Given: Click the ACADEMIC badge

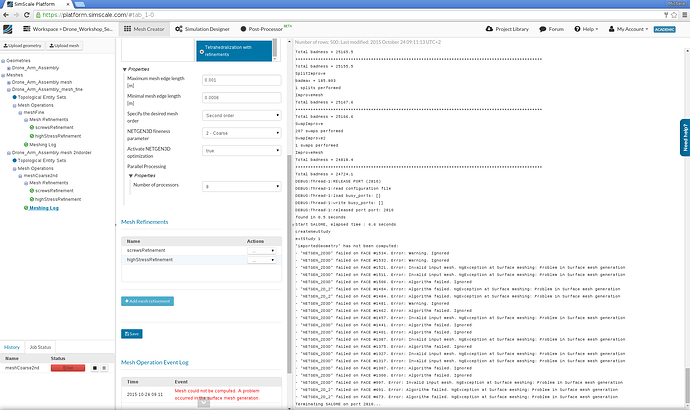Looking at the screenshot, I should click(x=664, y=29).
